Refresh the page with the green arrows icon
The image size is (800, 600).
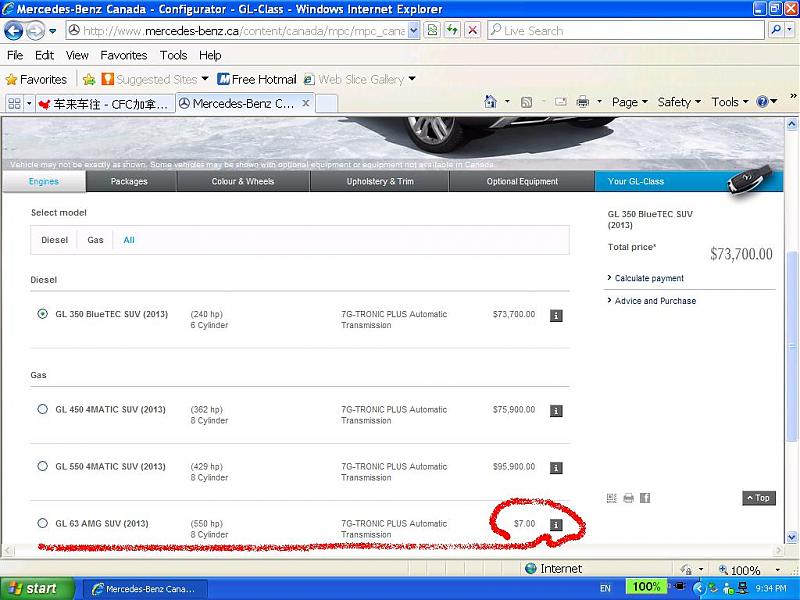tap(452, 31)
